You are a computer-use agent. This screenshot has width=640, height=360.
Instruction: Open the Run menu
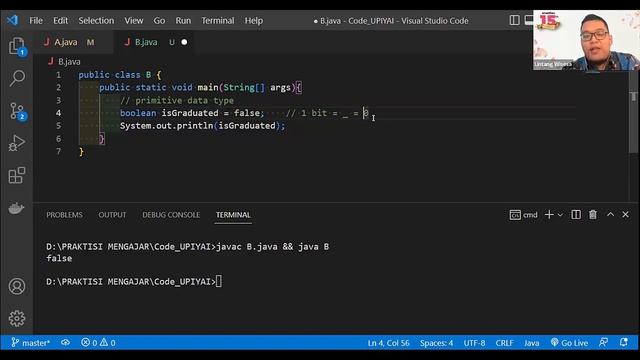(x=183, y=20)
